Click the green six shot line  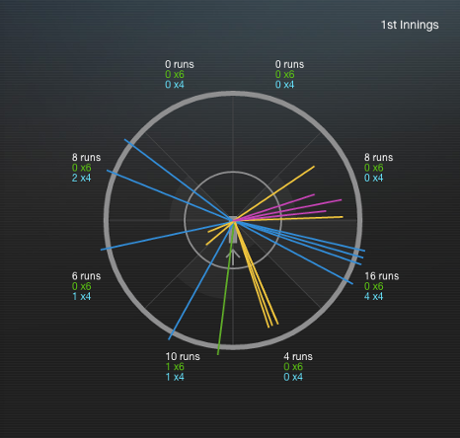[225, 290]
